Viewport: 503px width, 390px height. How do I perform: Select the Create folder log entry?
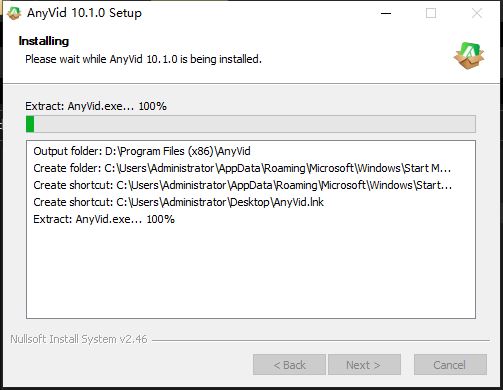pos(242,168)
